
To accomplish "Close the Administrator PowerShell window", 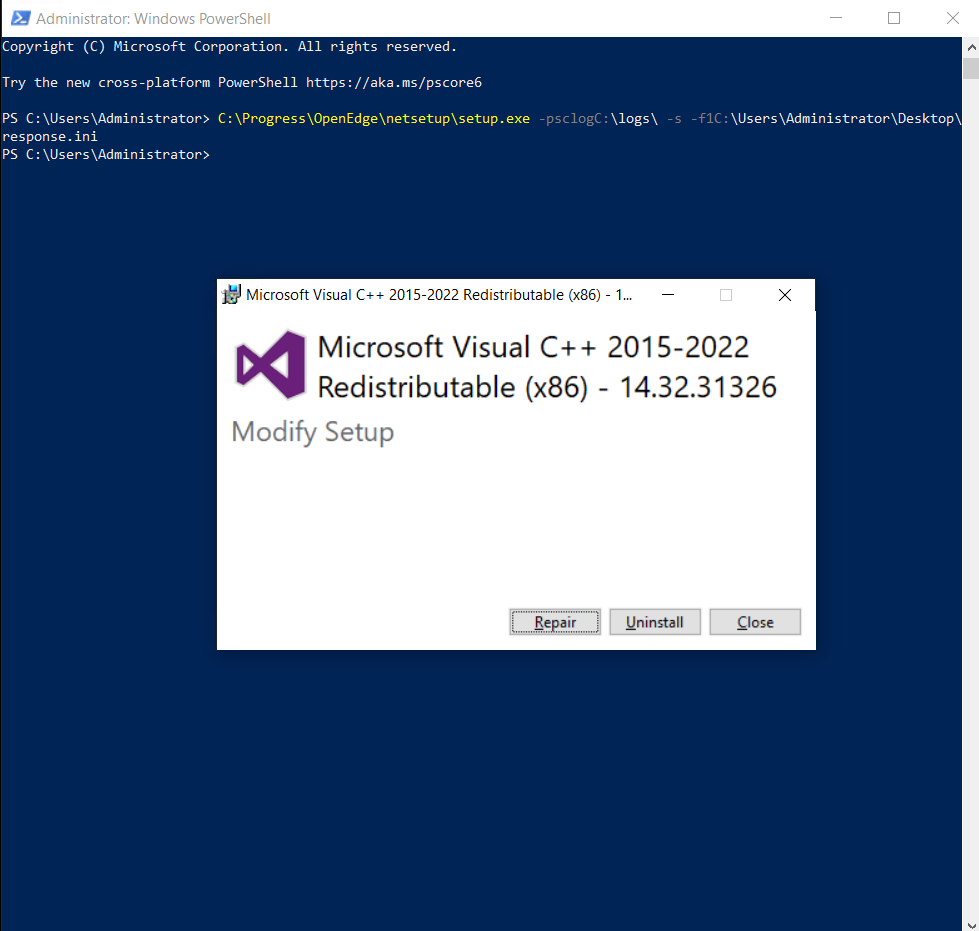I will [x=952, y=18].
